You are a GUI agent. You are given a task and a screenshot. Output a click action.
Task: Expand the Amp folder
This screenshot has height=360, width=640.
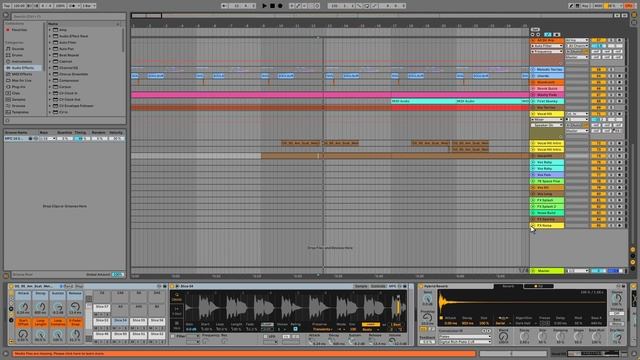tap(50, 30)
